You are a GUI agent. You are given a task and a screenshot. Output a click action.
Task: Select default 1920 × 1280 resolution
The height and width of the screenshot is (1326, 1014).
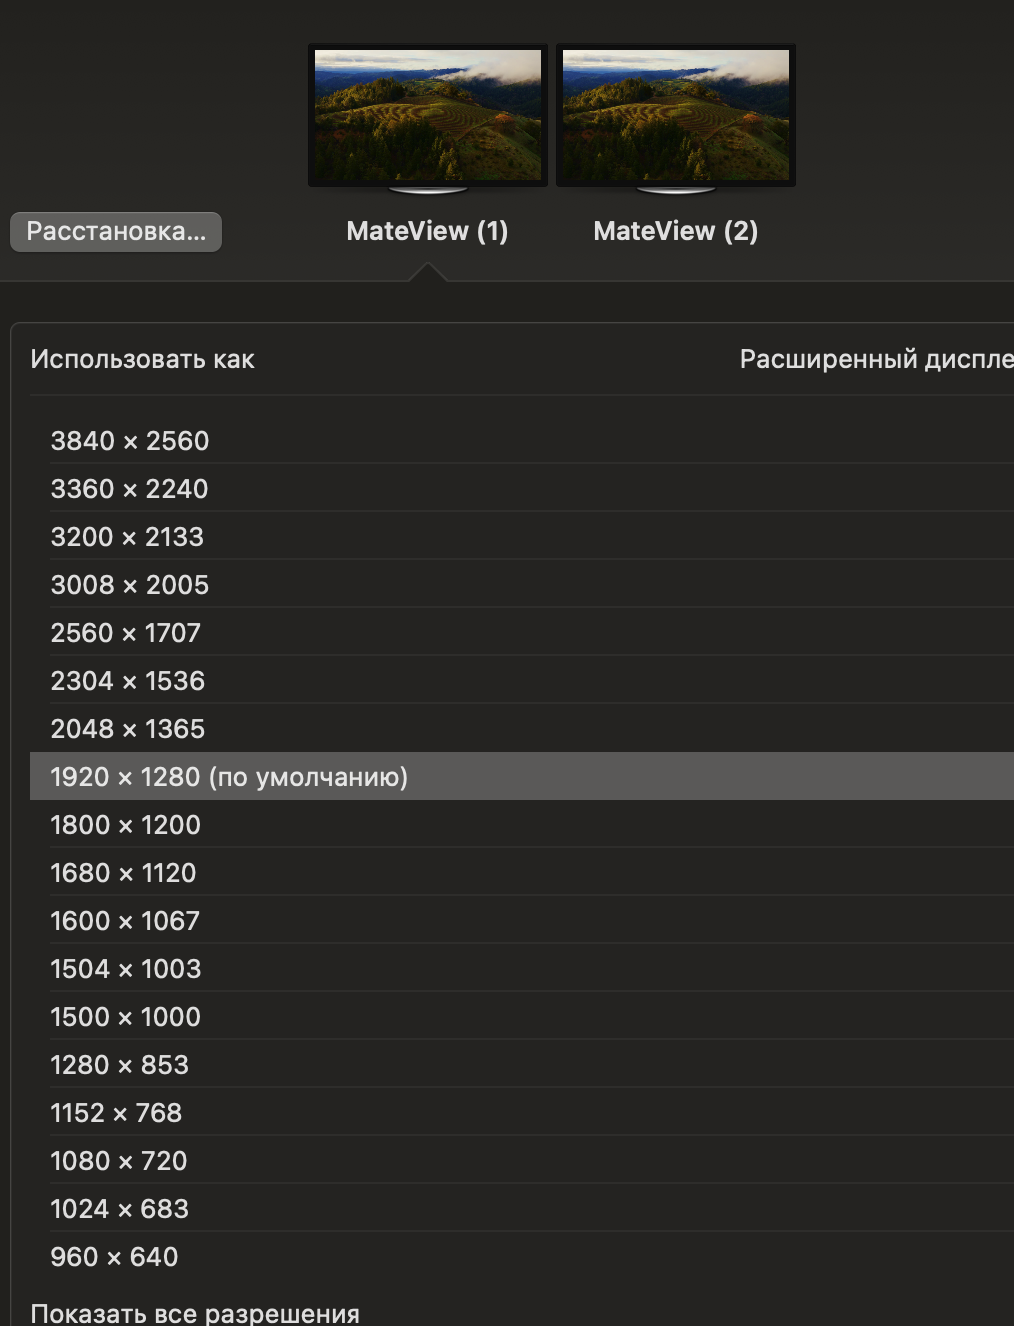click(x=522, y=776)
